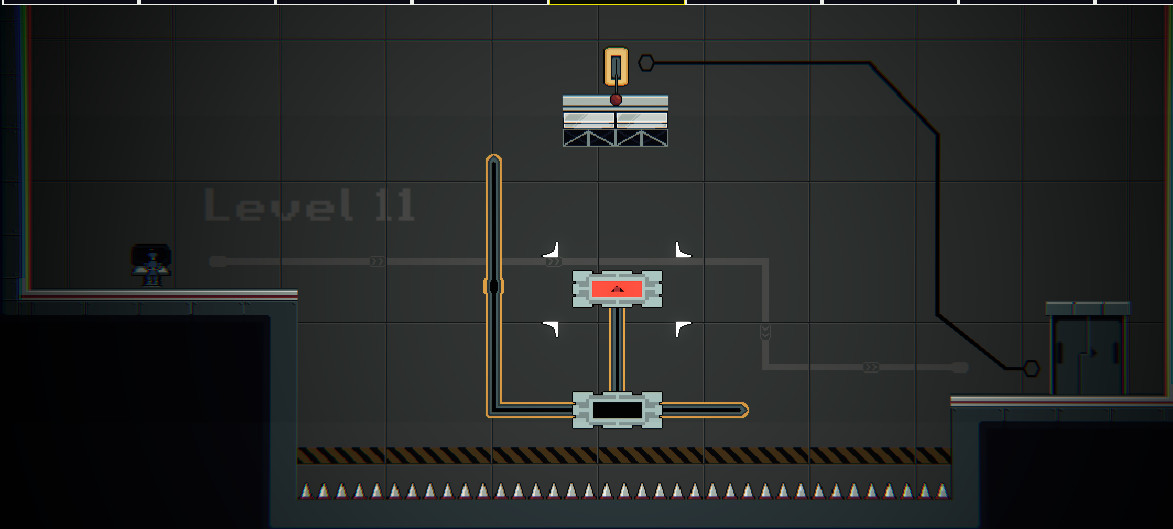Click the faded chevron marker near the path's right end
The width and height of the screenshot is (1173, 529).
[x=870, y=367]
